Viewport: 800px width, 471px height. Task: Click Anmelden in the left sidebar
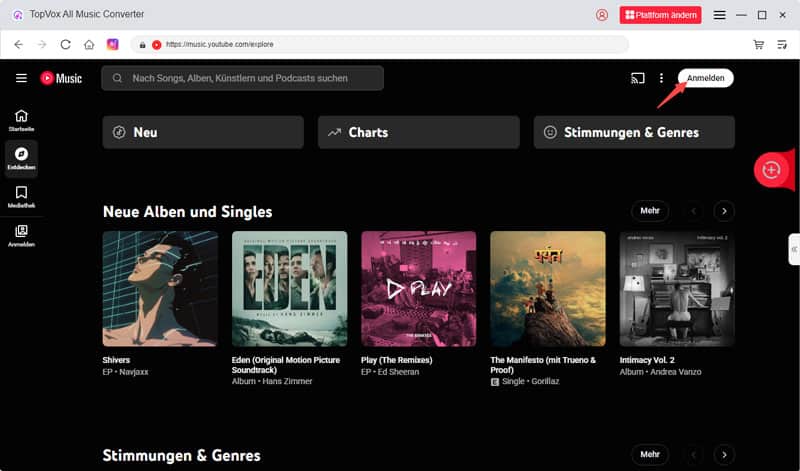click(x=21, y=236)
